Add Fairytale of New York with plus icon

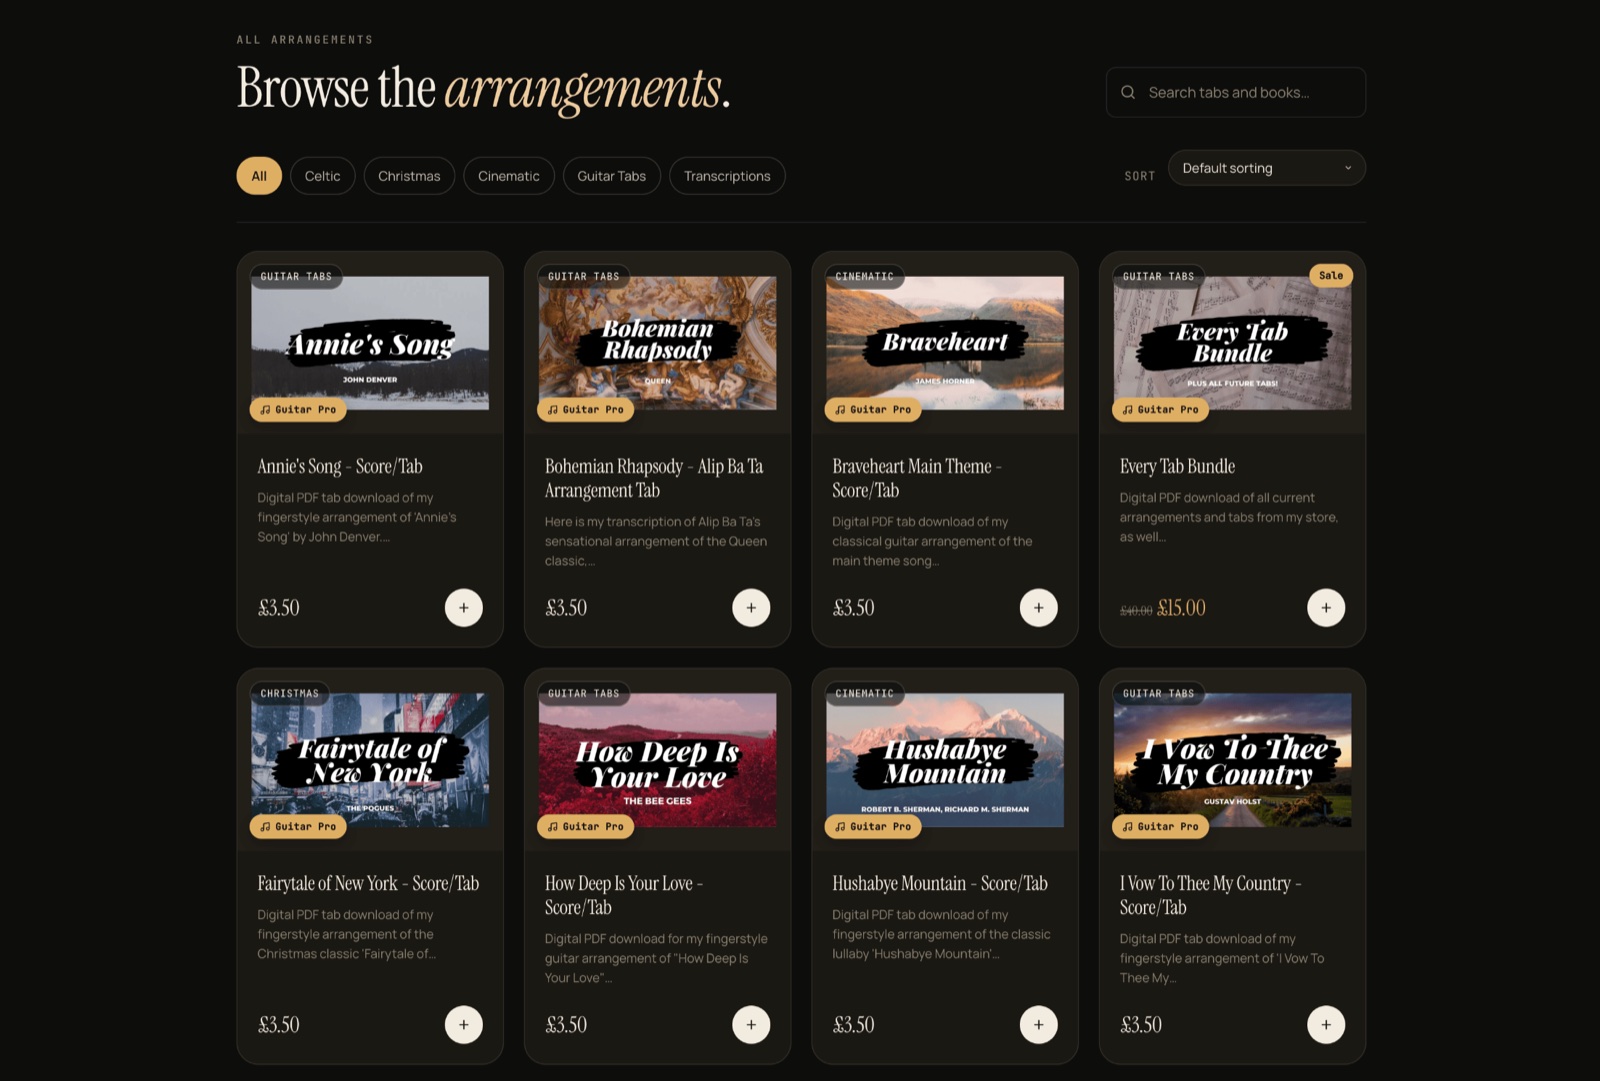[x=464, y=1025]
